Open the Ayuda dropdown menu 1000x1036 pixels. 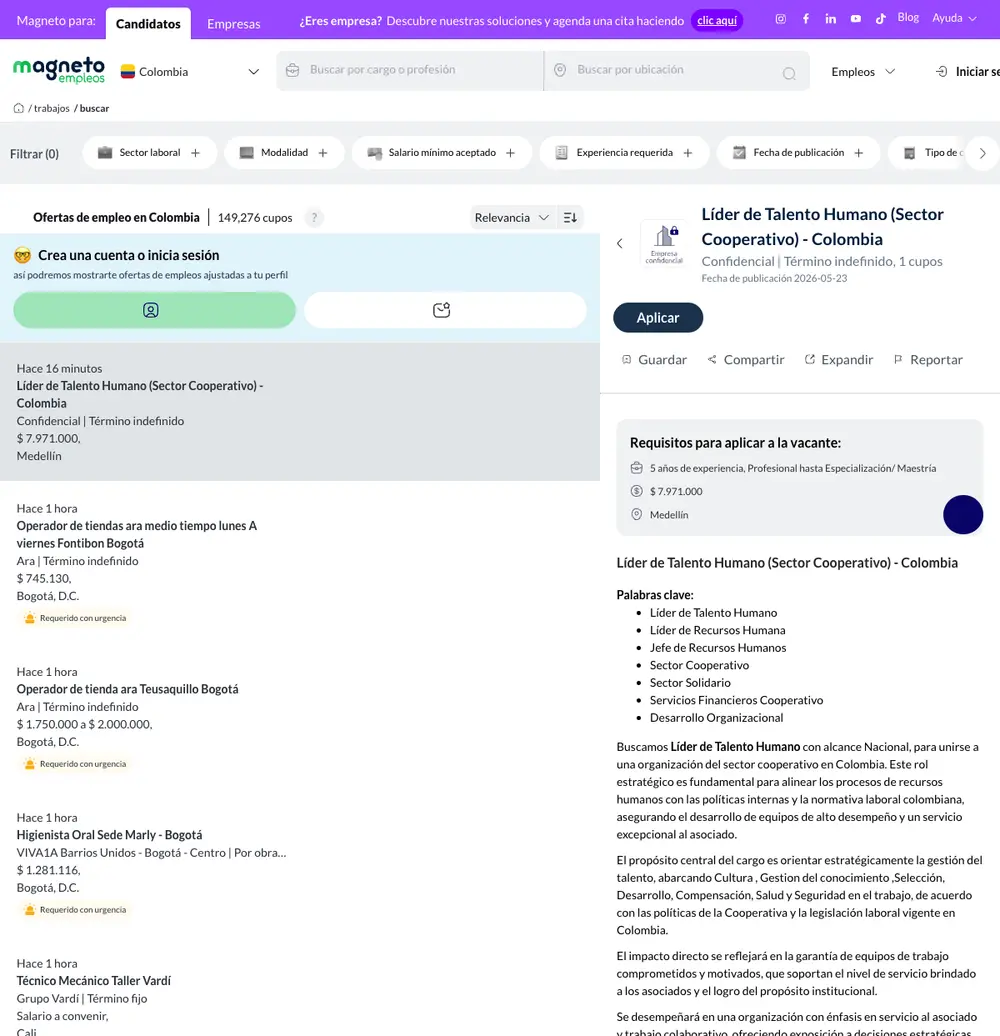tap(954, 18)
